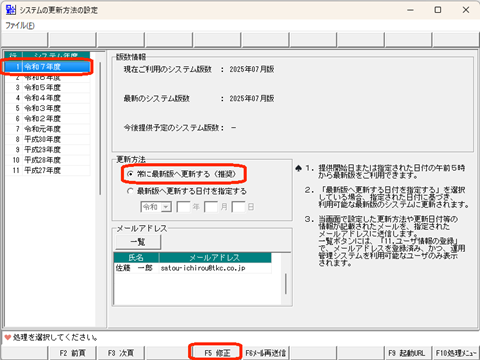Select the 令和元年度 row
Screen dimensions: 480x360
48,129
